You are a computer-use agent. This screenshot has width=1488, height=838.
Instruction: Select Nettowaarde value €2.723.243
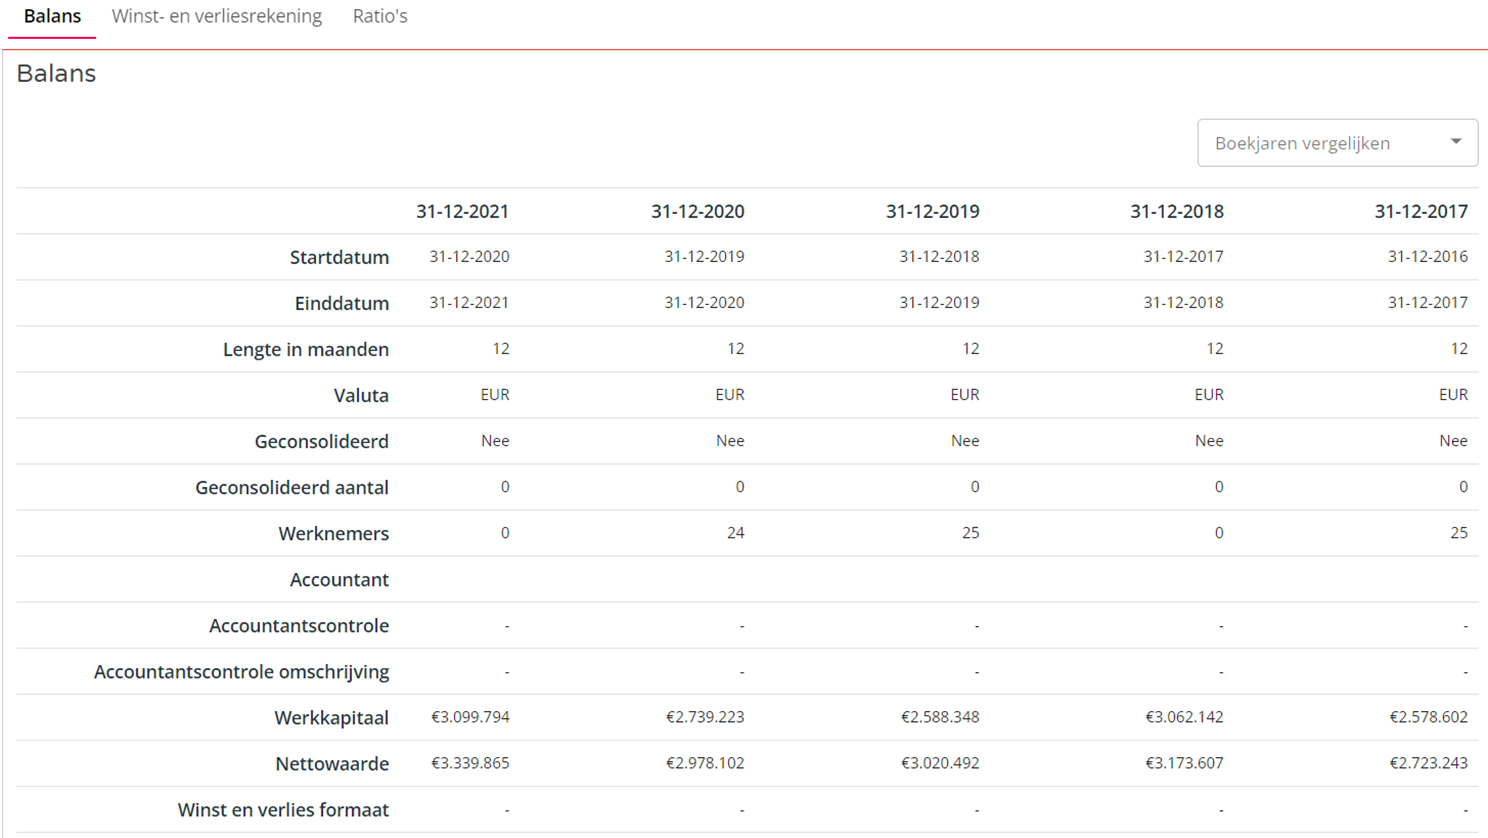[1428, 763]
